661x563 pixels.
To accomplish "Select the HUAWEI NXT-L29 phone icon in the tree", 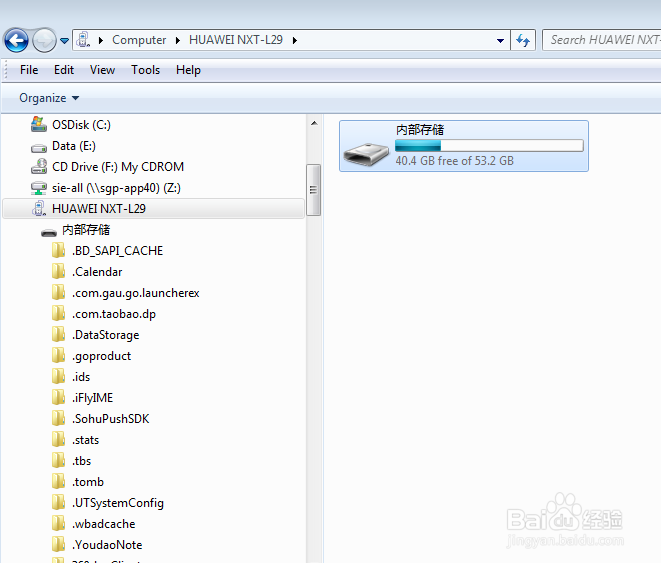I will point(39,209).
